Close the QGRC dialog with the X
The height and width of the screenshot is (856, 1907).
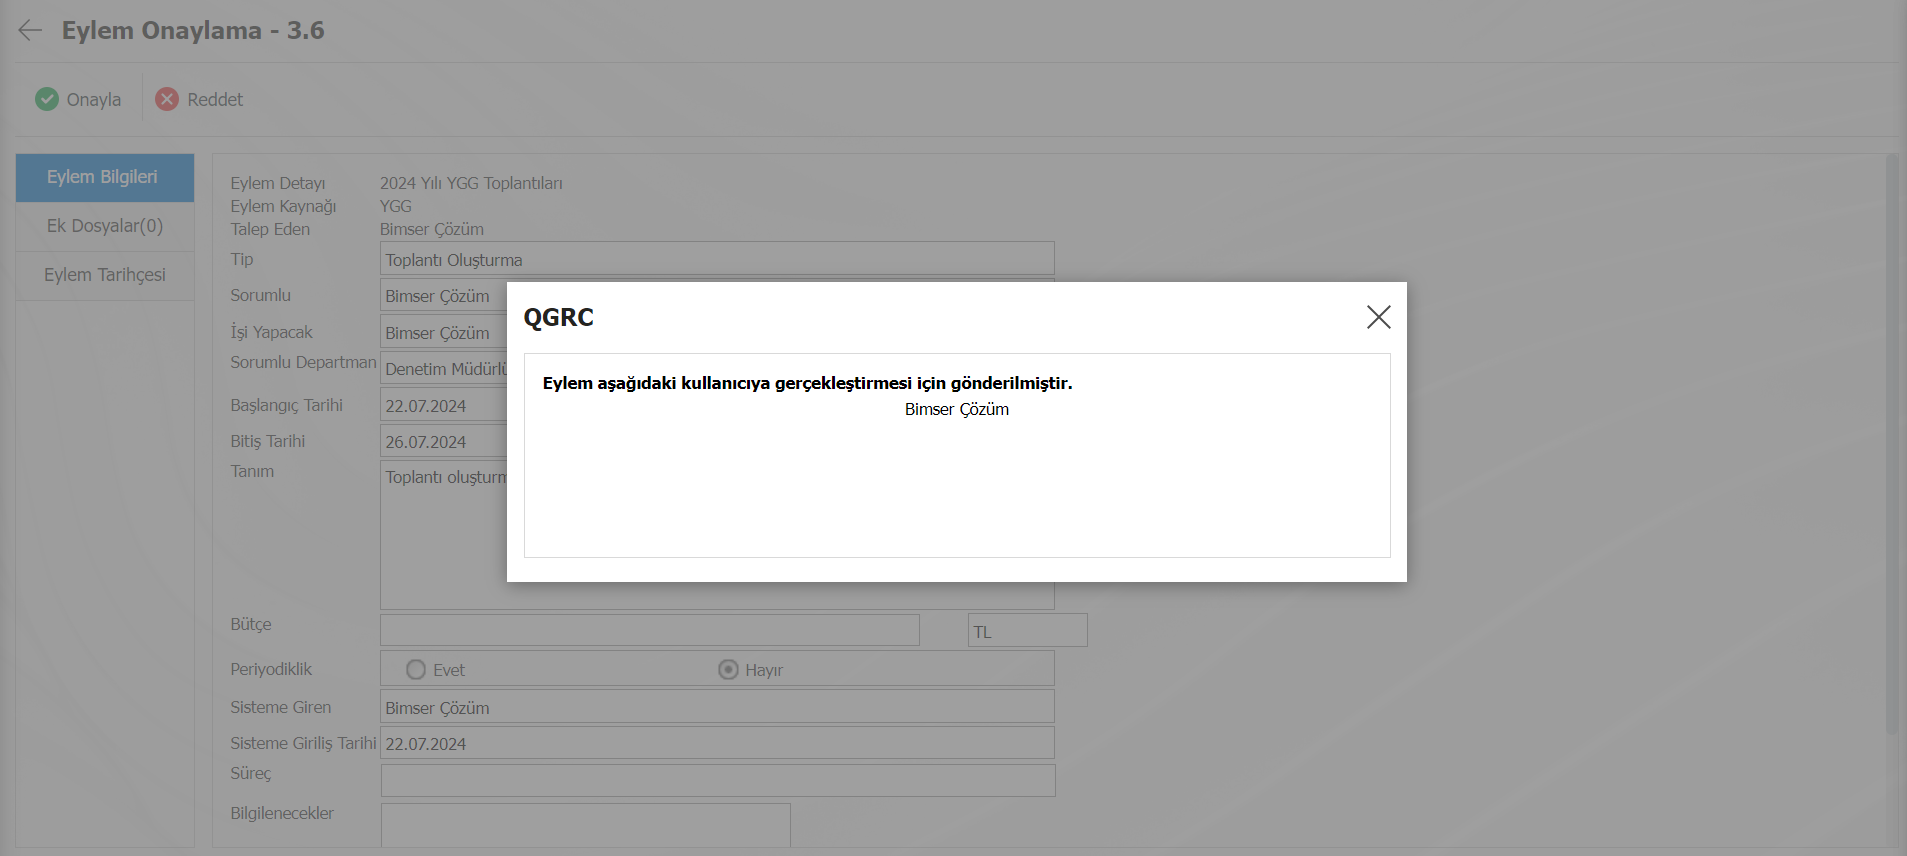(1378, 317)
